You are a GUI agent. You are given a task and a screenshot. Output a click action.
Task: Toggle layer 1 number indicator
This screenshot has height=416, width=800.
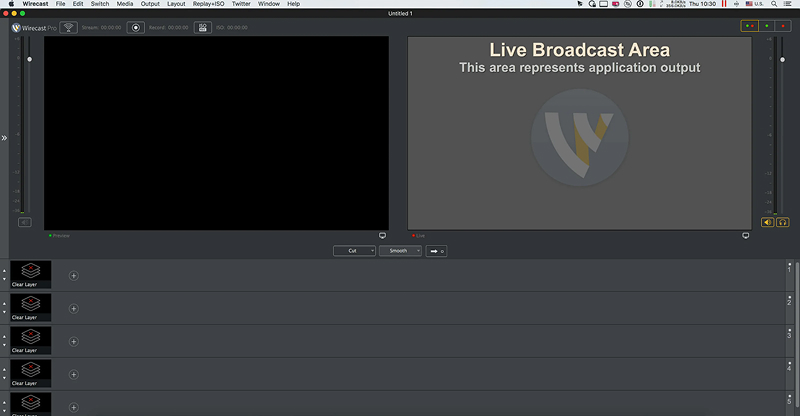click(789, 268)
